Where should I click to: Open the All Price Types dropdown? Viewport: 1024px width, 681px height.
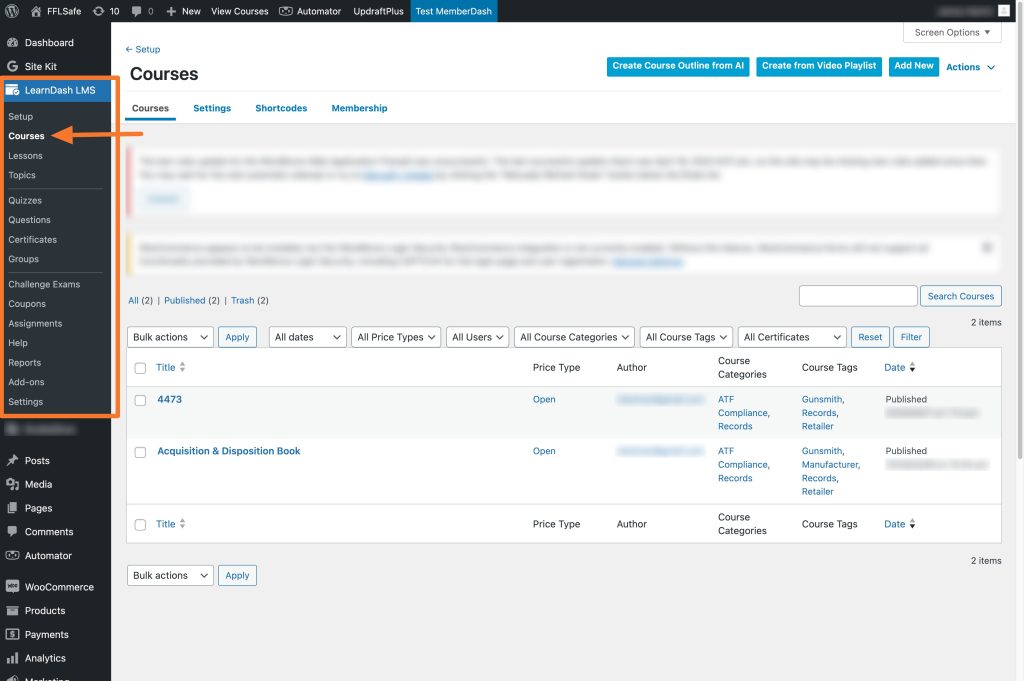tap(396, 337)
